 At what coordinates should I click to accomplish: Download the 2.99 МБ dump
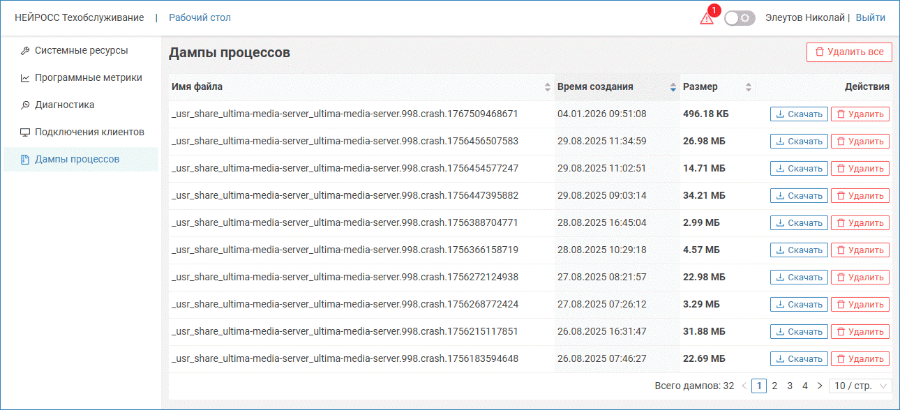[x=799, y=223]
